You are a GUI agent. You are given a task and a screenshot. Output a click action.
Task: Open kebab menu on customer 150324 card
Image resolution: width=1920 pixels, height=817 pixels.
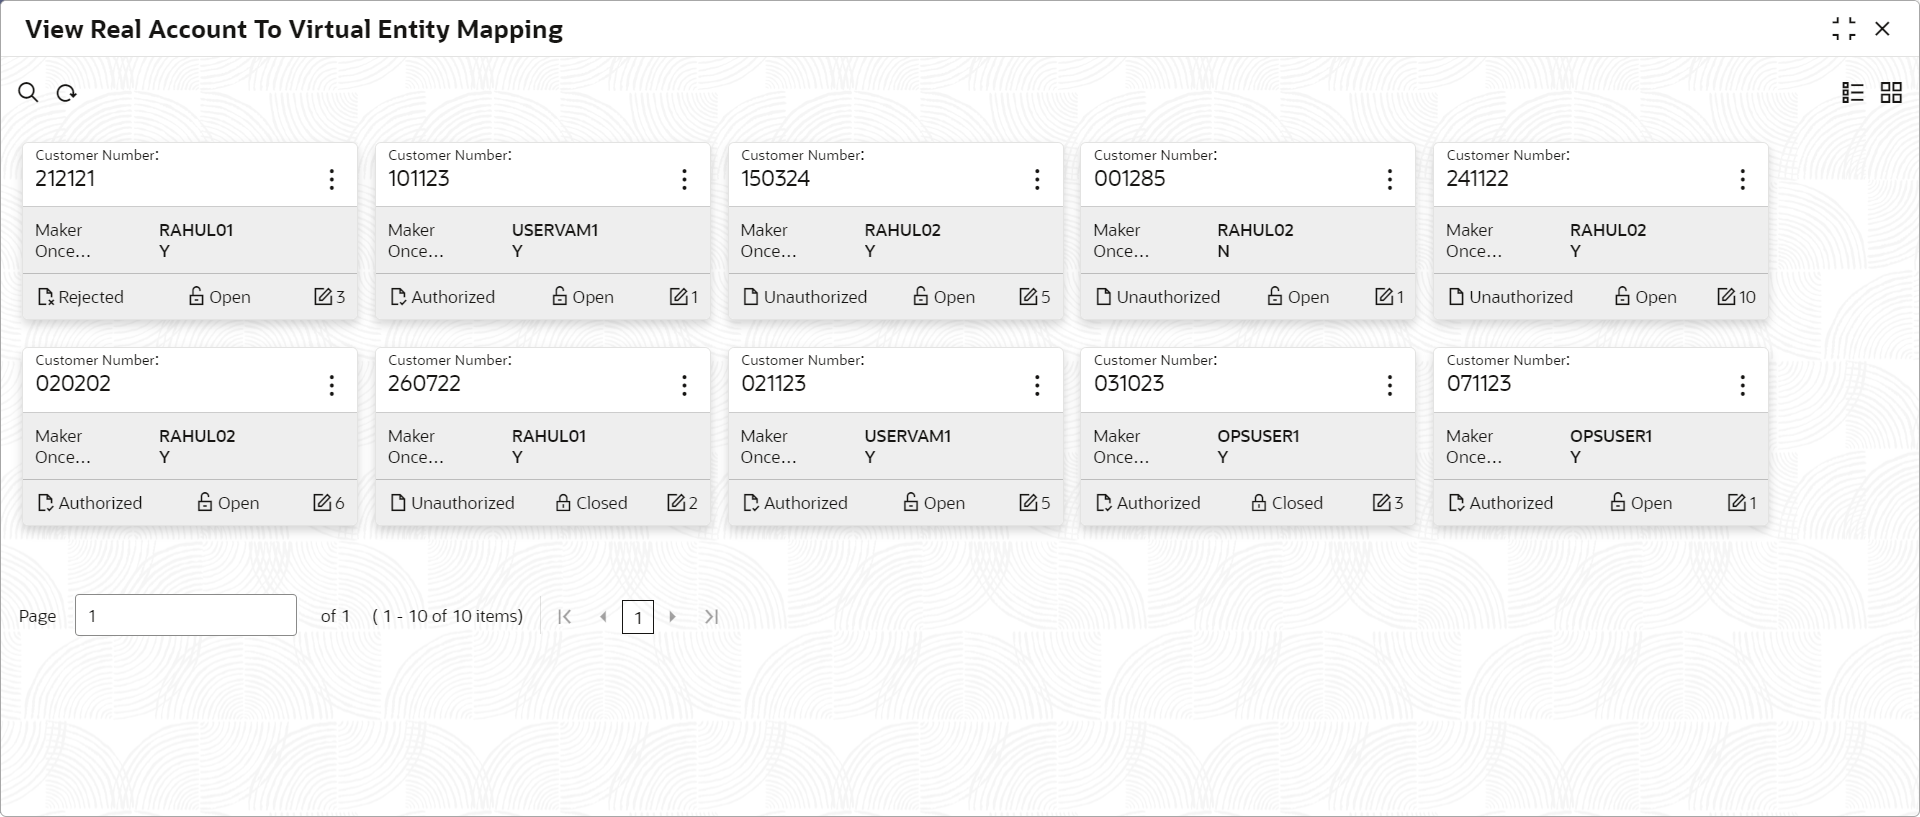[1037, 180]
